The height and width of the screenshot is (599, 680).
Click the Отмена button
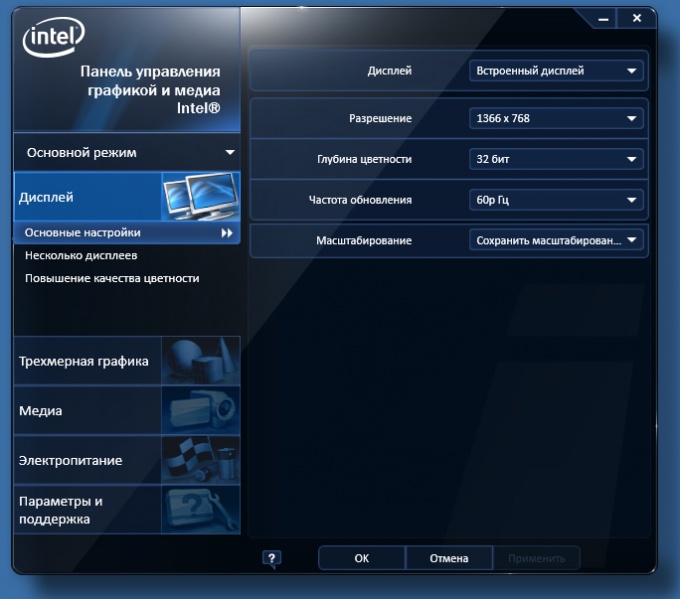pos(449,558)
